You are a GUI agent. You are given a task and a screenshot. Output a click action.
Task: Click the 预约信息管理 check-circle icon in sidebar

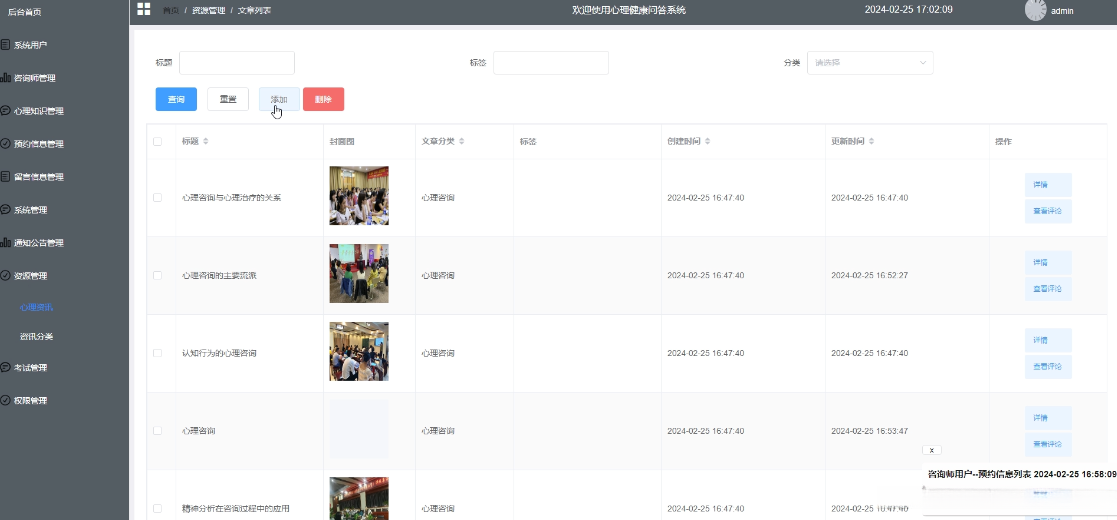(5, 143)
